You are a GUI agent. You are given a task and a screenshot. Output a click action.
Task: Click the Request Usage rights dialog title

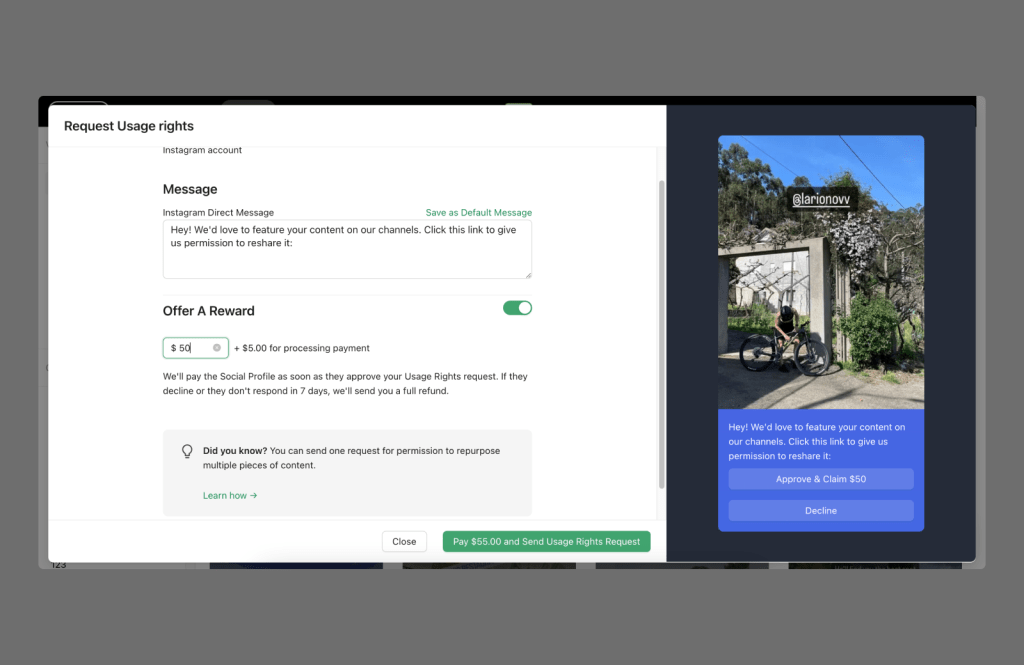pos(129,126)
